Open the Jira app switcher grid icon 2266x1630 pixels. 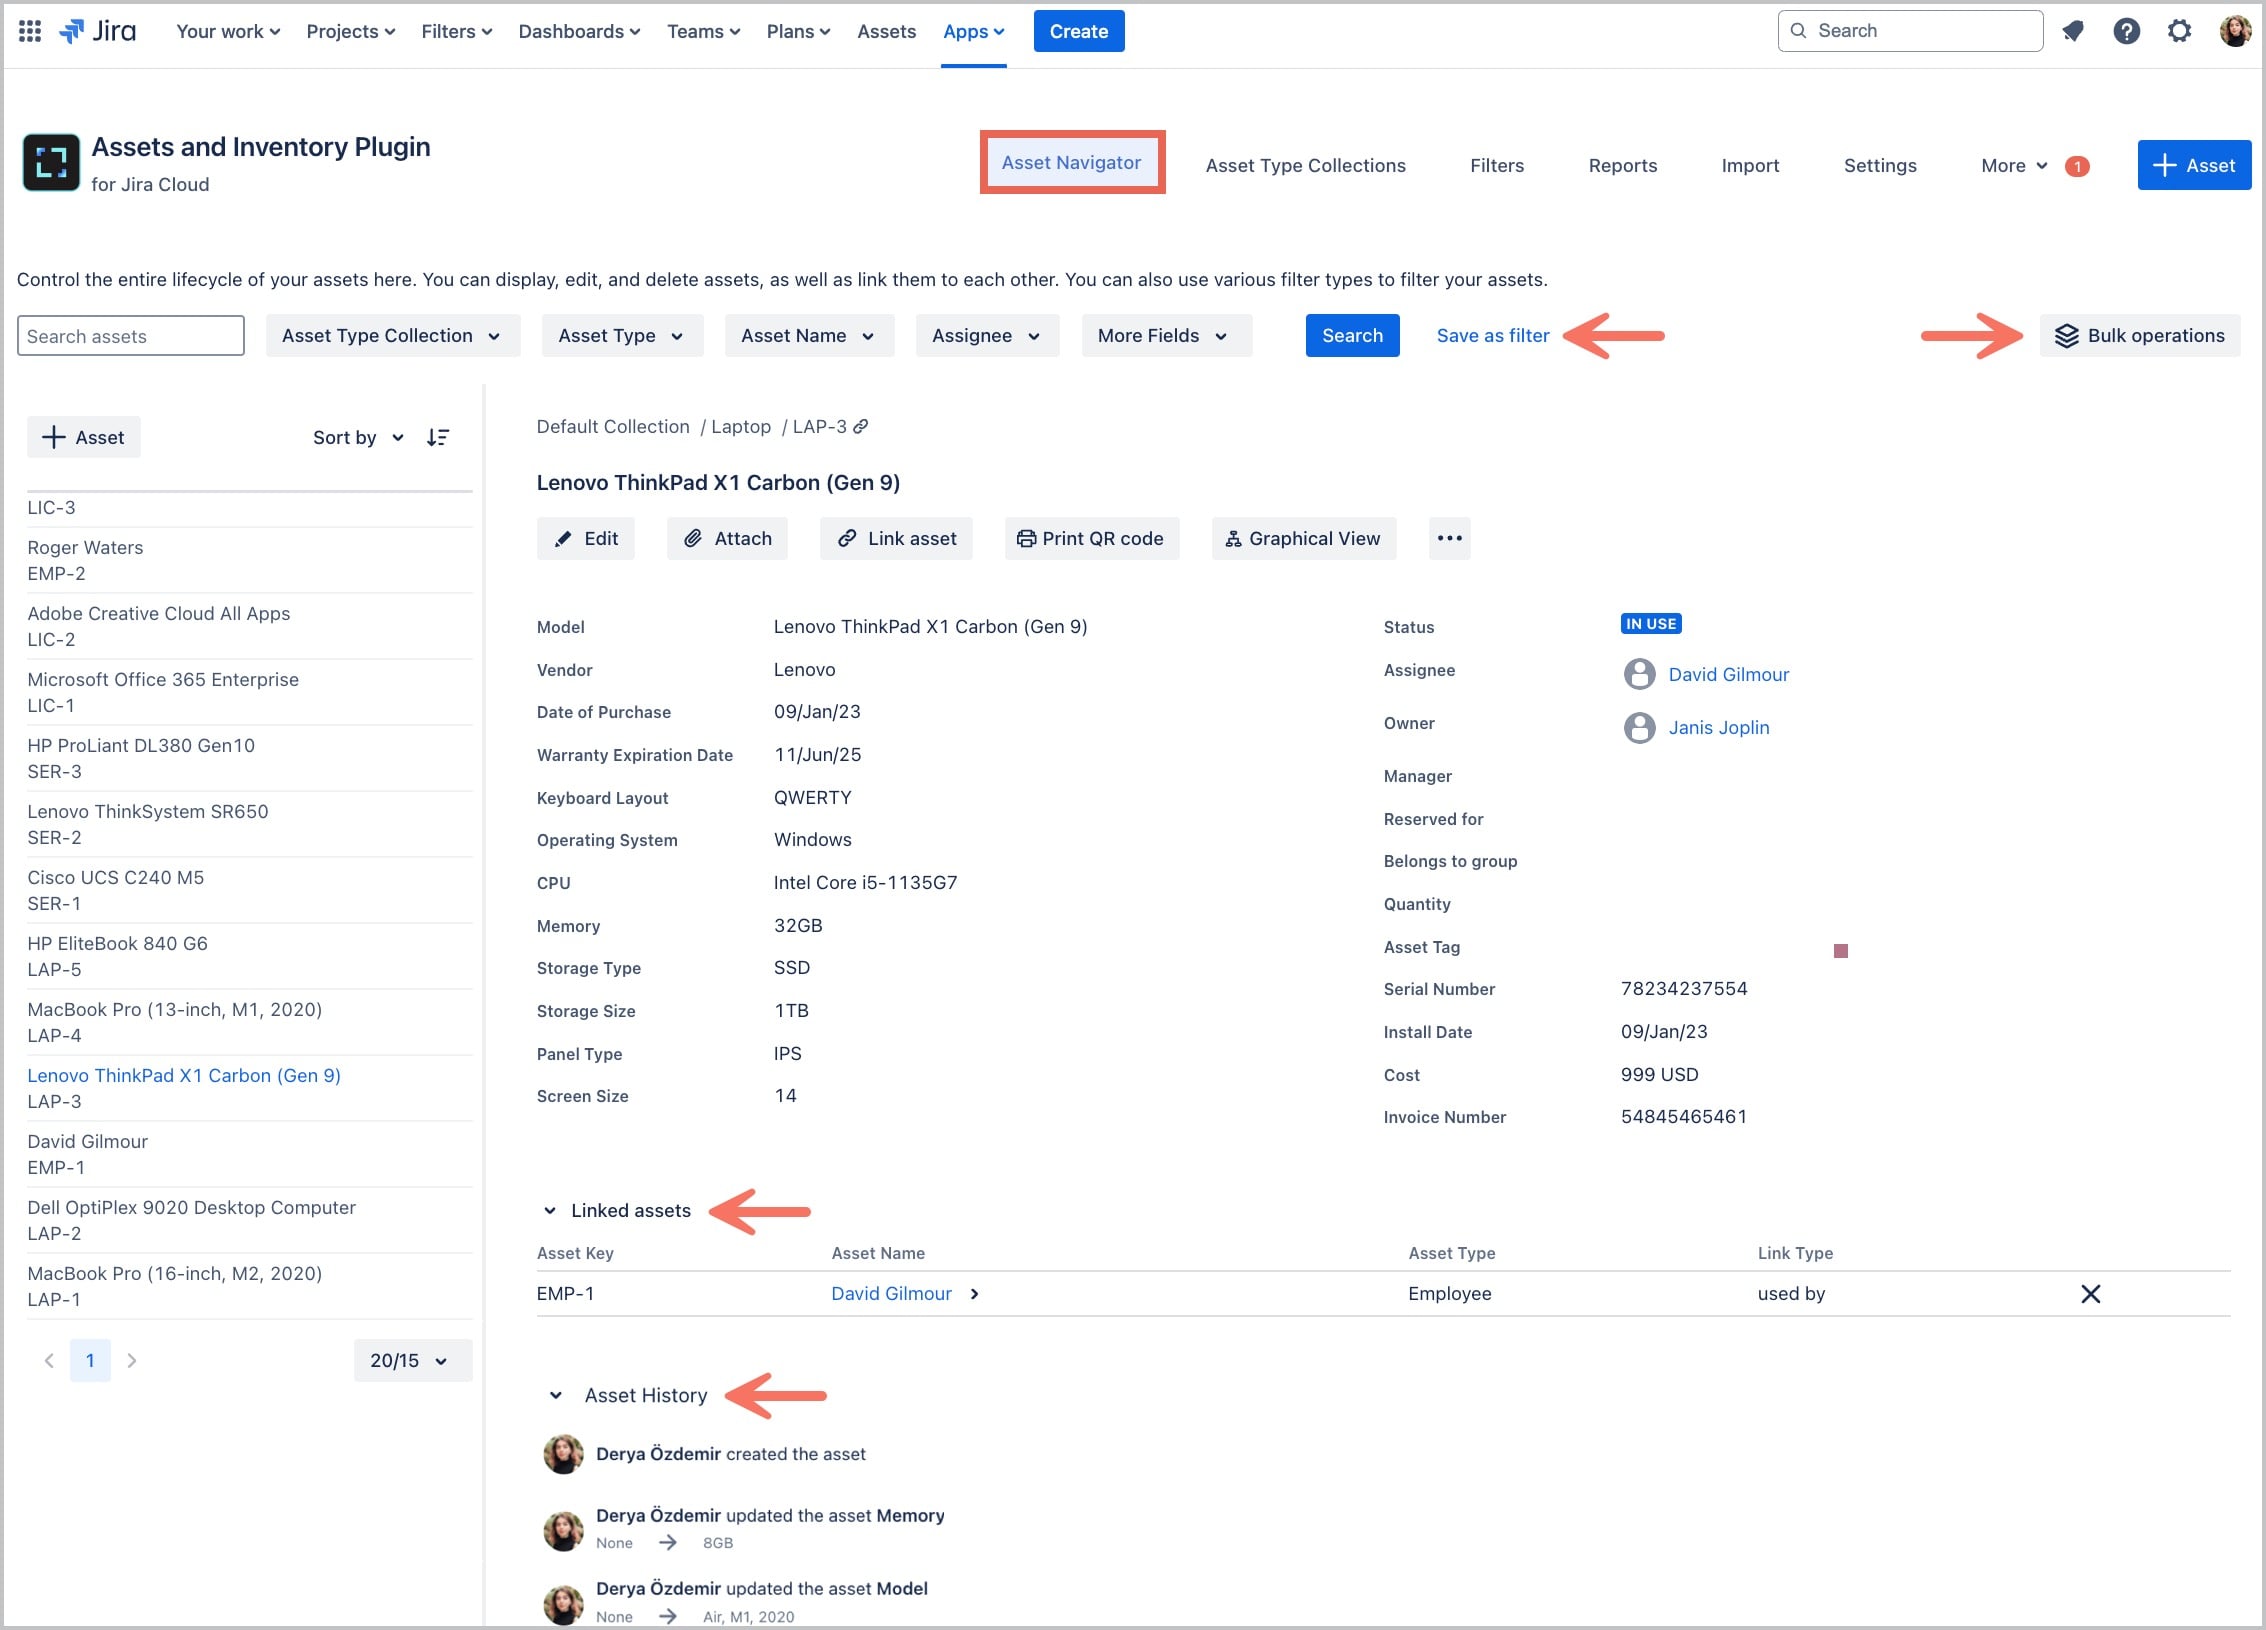coord(30,31)
